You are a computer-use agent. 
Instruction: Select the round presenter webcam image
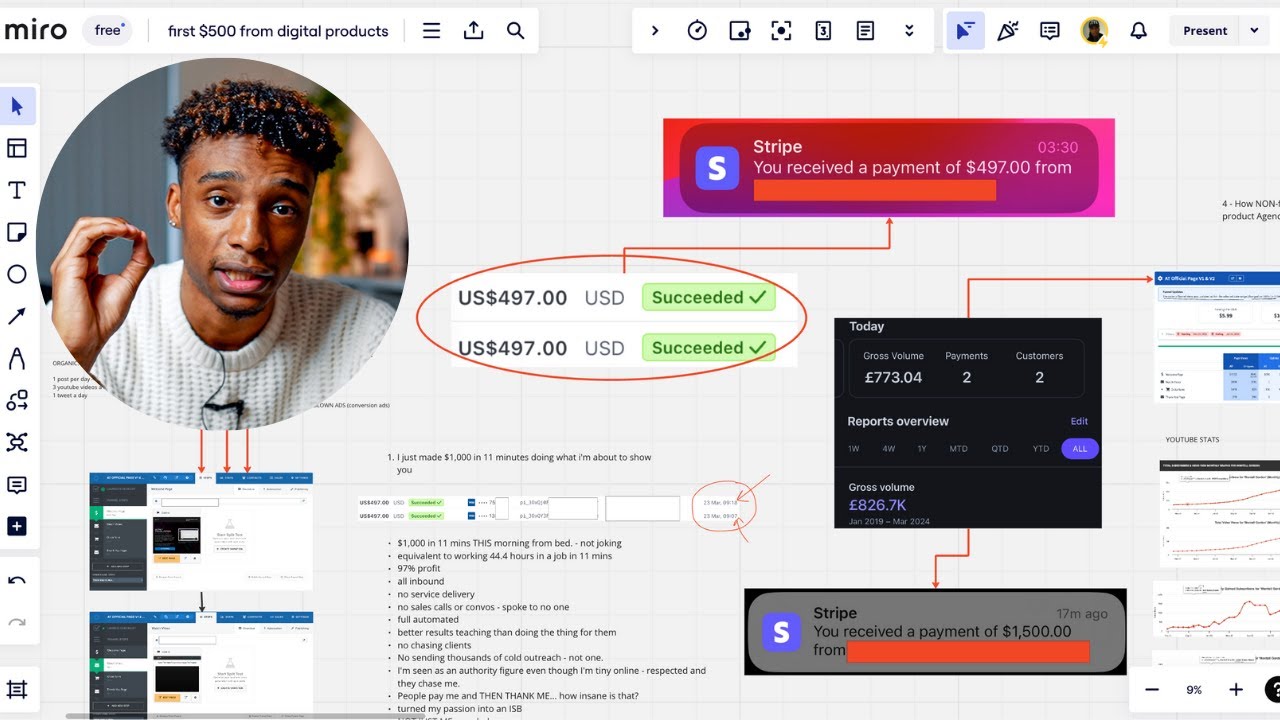click(222, 244)
